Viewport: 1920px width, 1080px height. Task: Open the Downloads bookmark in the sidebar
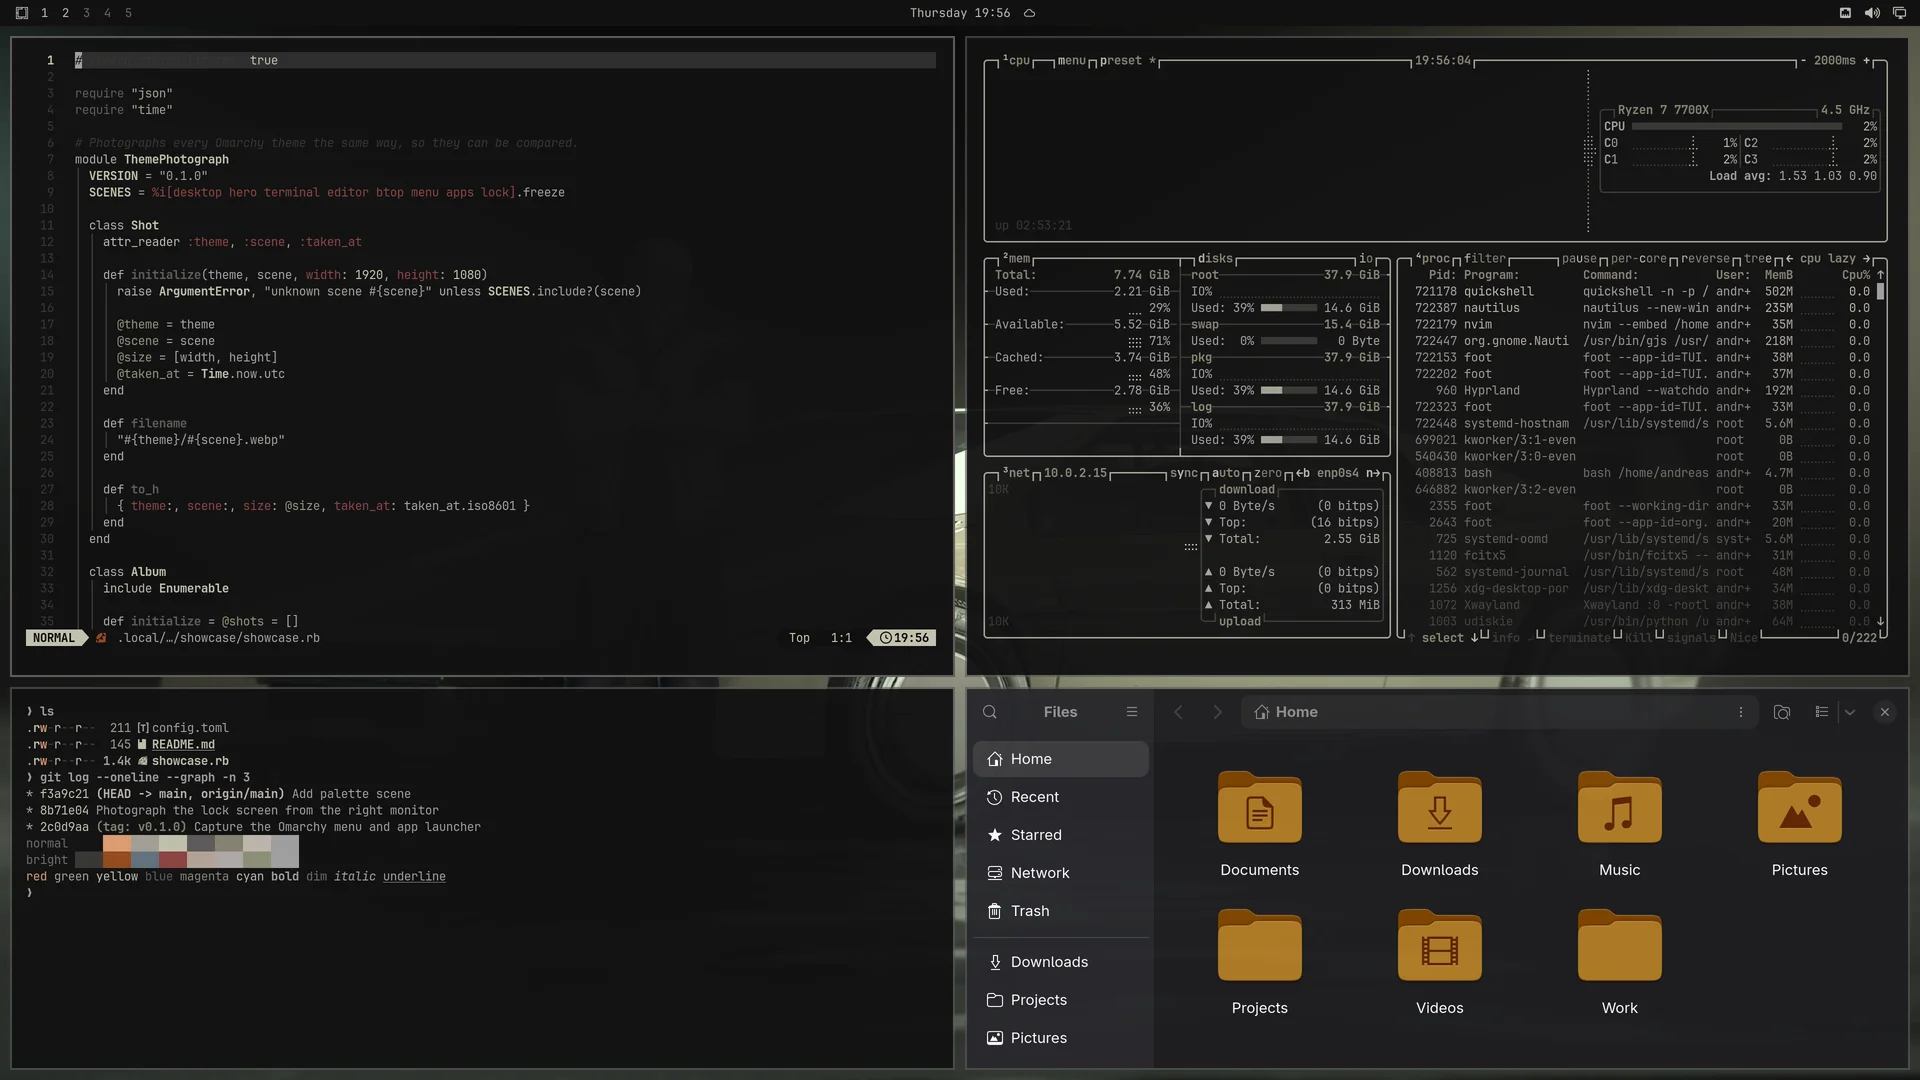coord(1061,962)
